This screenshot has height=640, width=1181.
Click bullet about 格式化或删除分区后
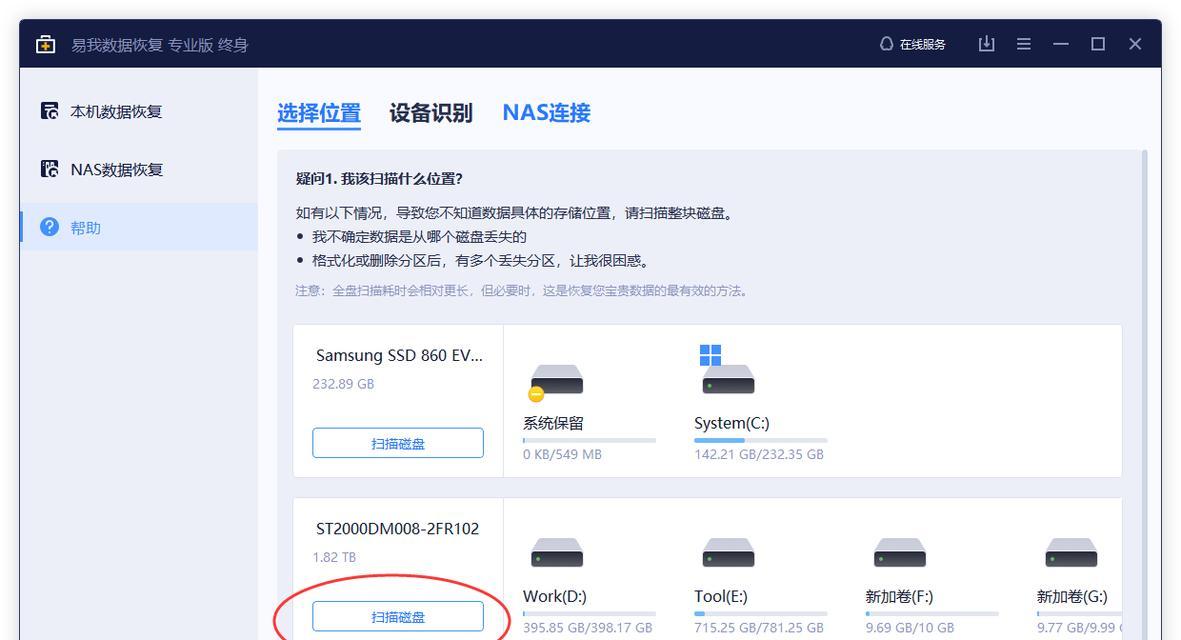[x=483, y=261]
